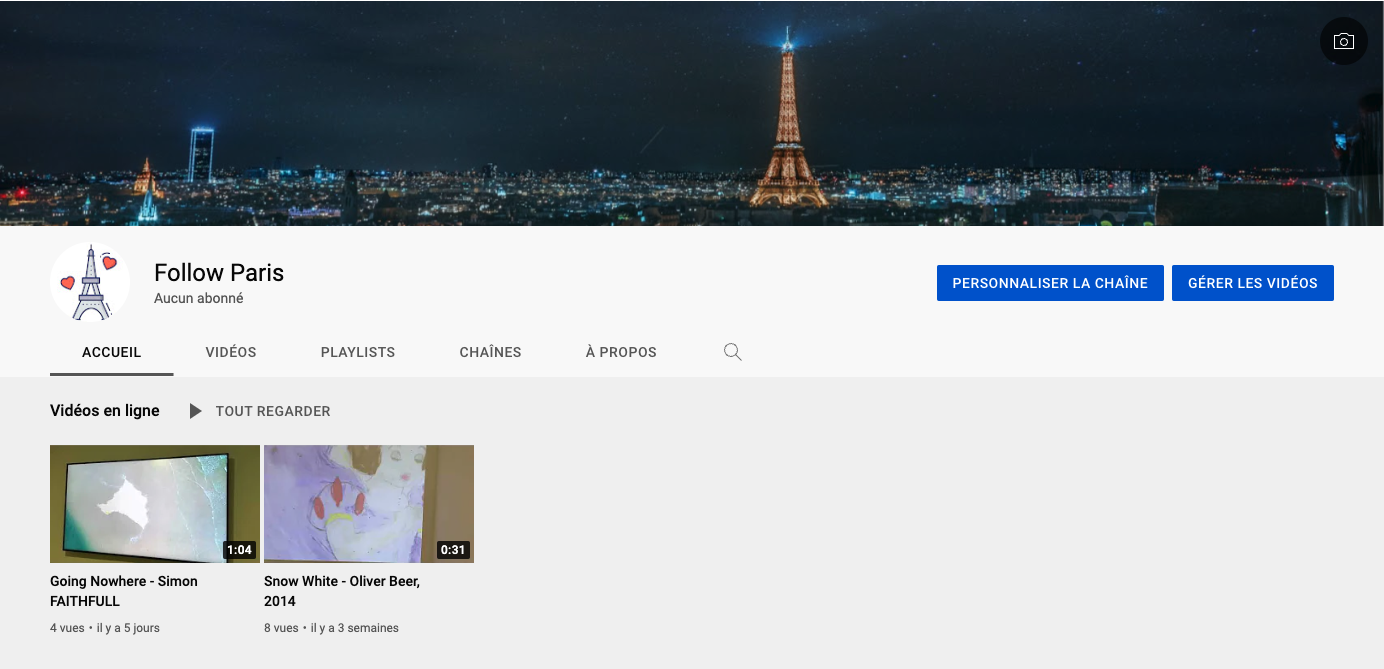
Task: Play the Going Nowhere video thumbnail
Action: (x=155, y=504)
